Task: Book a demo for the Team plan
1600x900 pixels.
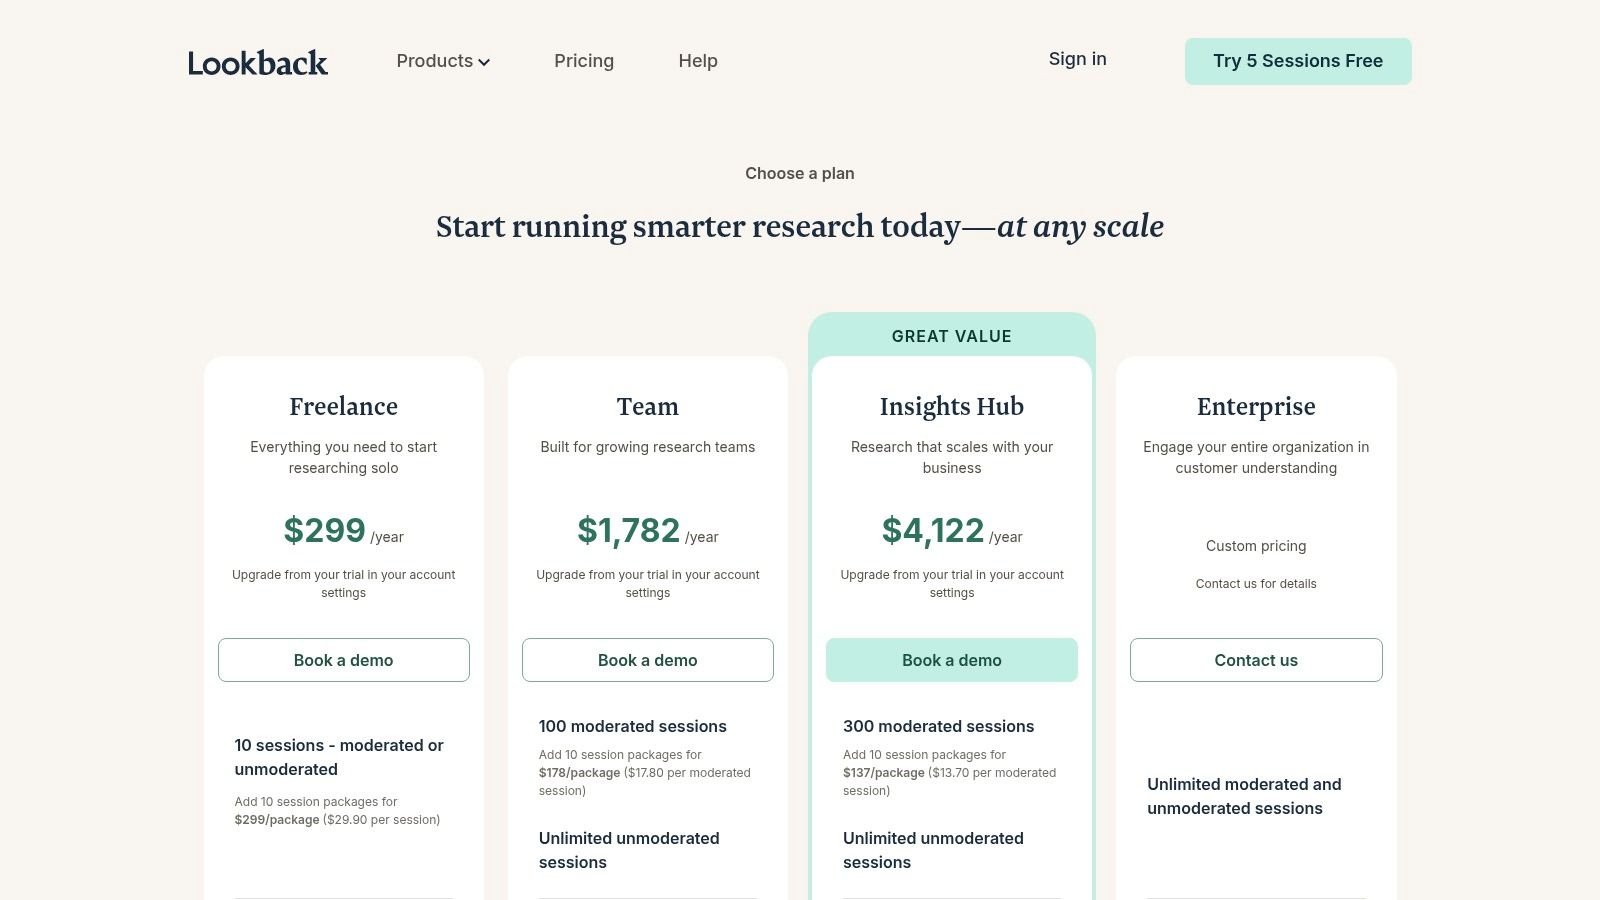Action: pos(647,660)
